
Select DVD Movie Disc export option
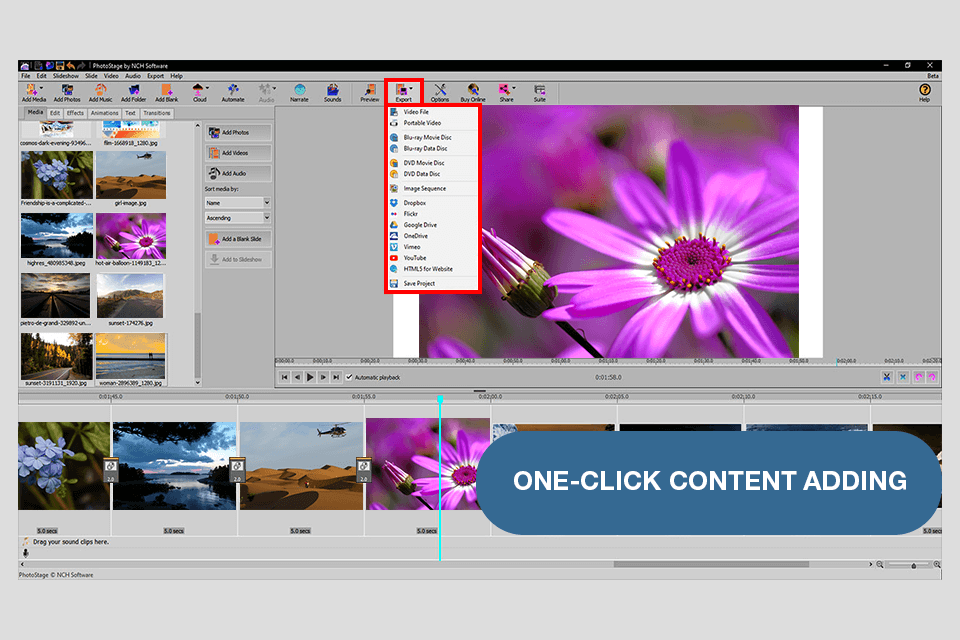[432, 163]
